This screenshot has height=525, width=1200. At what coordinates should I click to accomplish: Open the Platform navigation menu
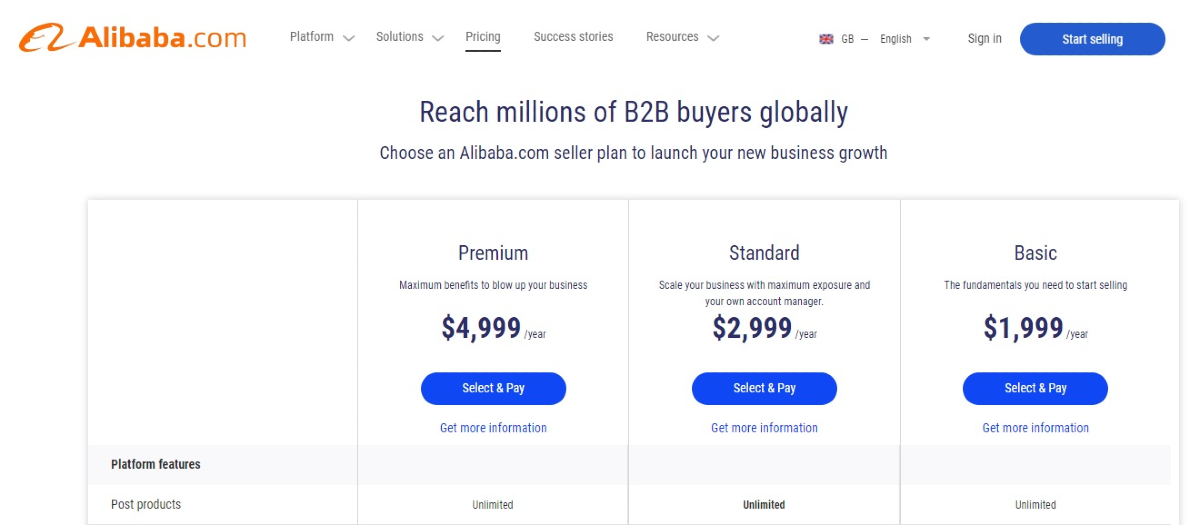point(312,37)
